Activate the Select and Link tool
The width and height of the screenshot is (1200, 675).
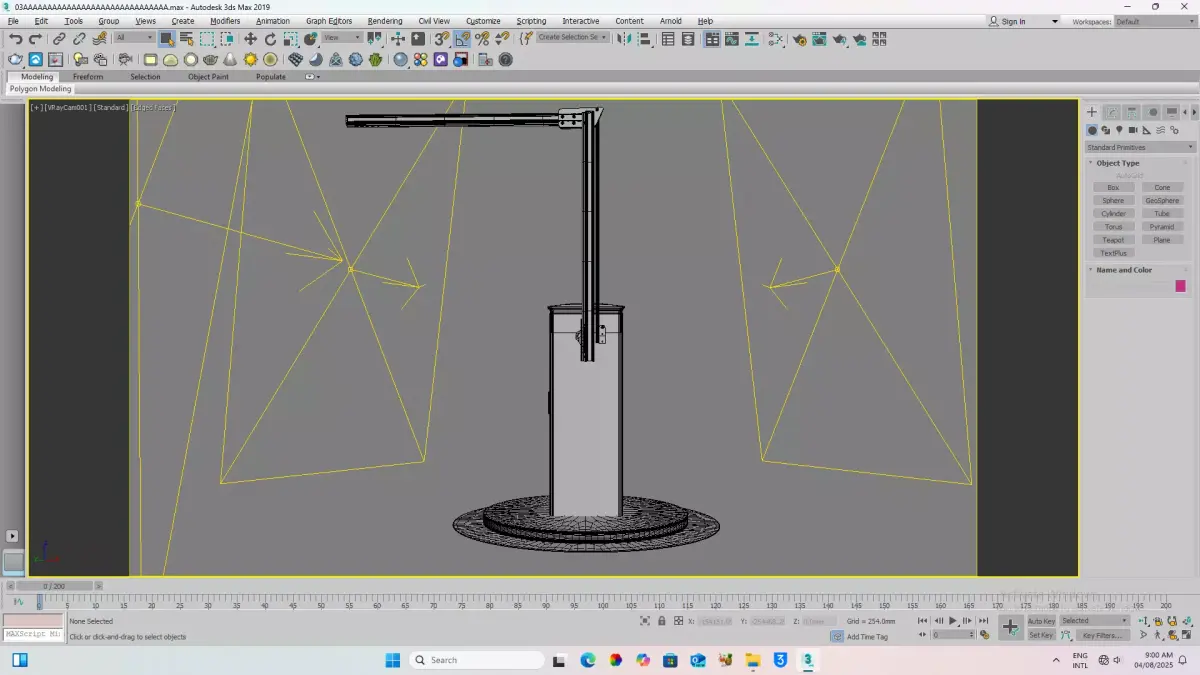(x=59, y=39)
